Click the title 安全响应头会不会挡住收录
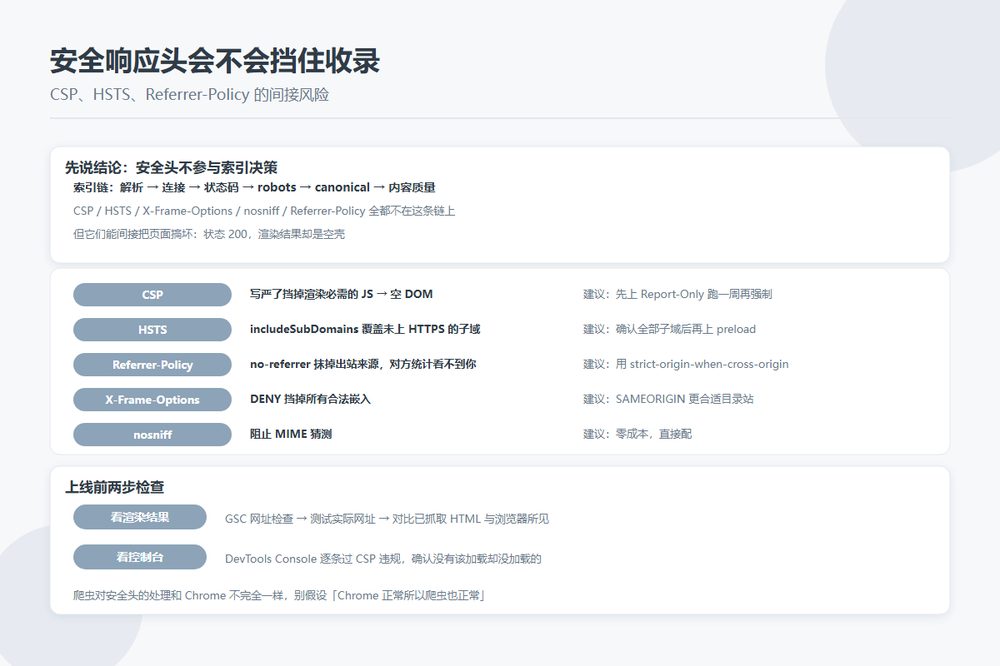The image size is (1000, 666). [215, 61]
